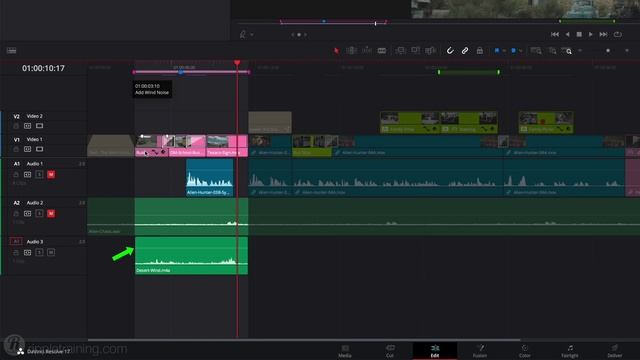Image resolution: width=640 pixels, height=360 pixels.
Task: Click the A2 destination label of Audio 2
Action: coord(16,203)
